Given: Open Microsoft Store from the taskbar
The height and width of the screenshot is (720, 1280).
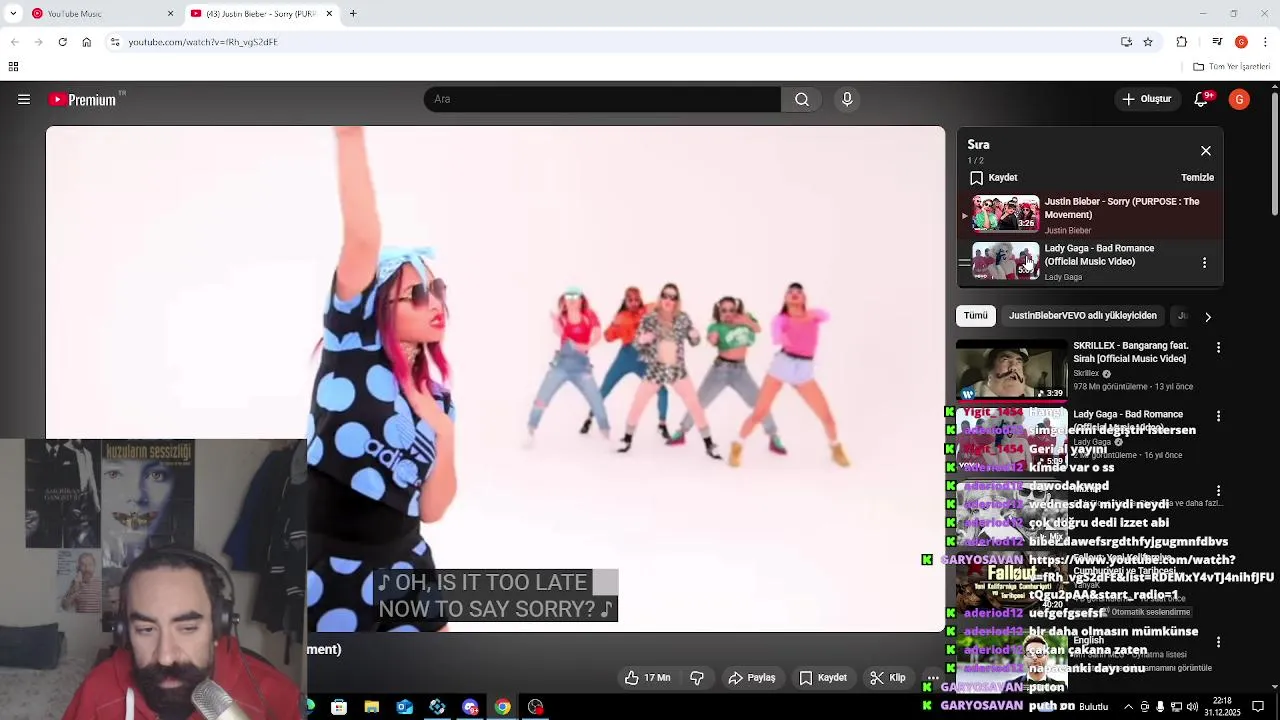Looking at the screenshot, I should (339, 707).
